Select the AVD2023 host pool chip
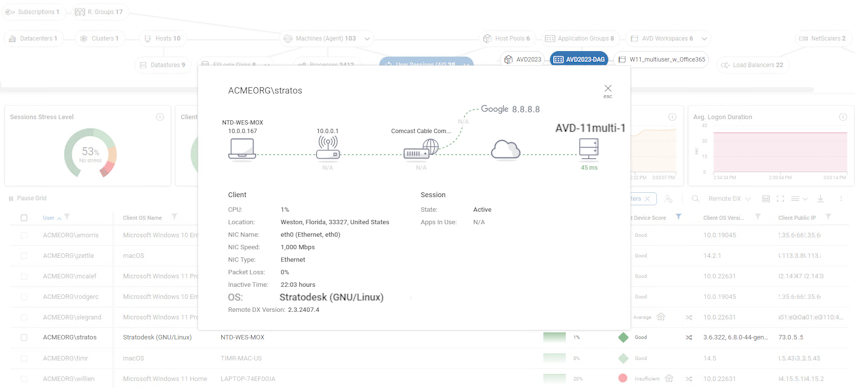 point(523,59)
